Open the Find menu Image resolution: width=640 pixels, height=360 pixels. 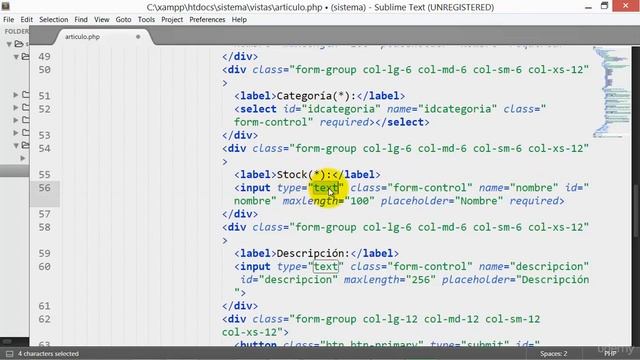[81, 20]
